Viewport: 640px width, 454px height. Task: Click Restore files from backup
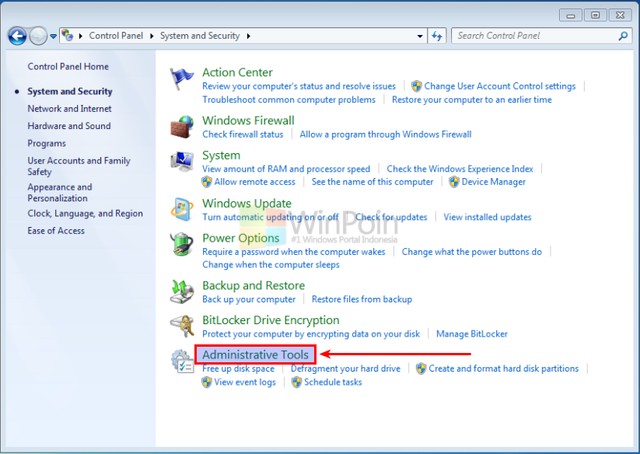(x=362, y=299)
